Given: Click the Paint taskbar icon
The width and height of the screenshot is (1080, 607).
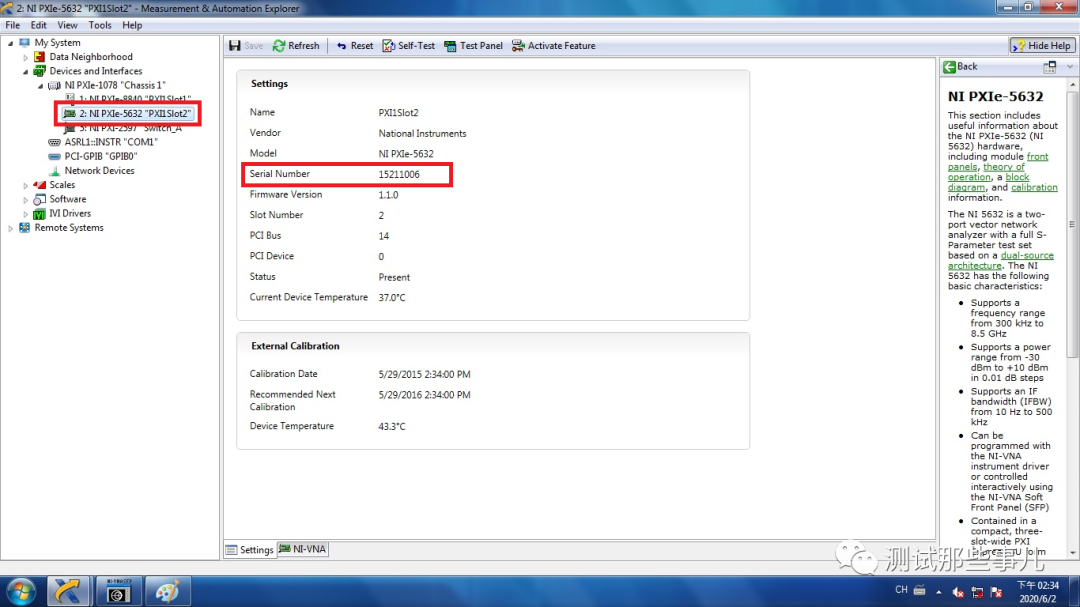Looking at the screenshot, I should (167, 591).
